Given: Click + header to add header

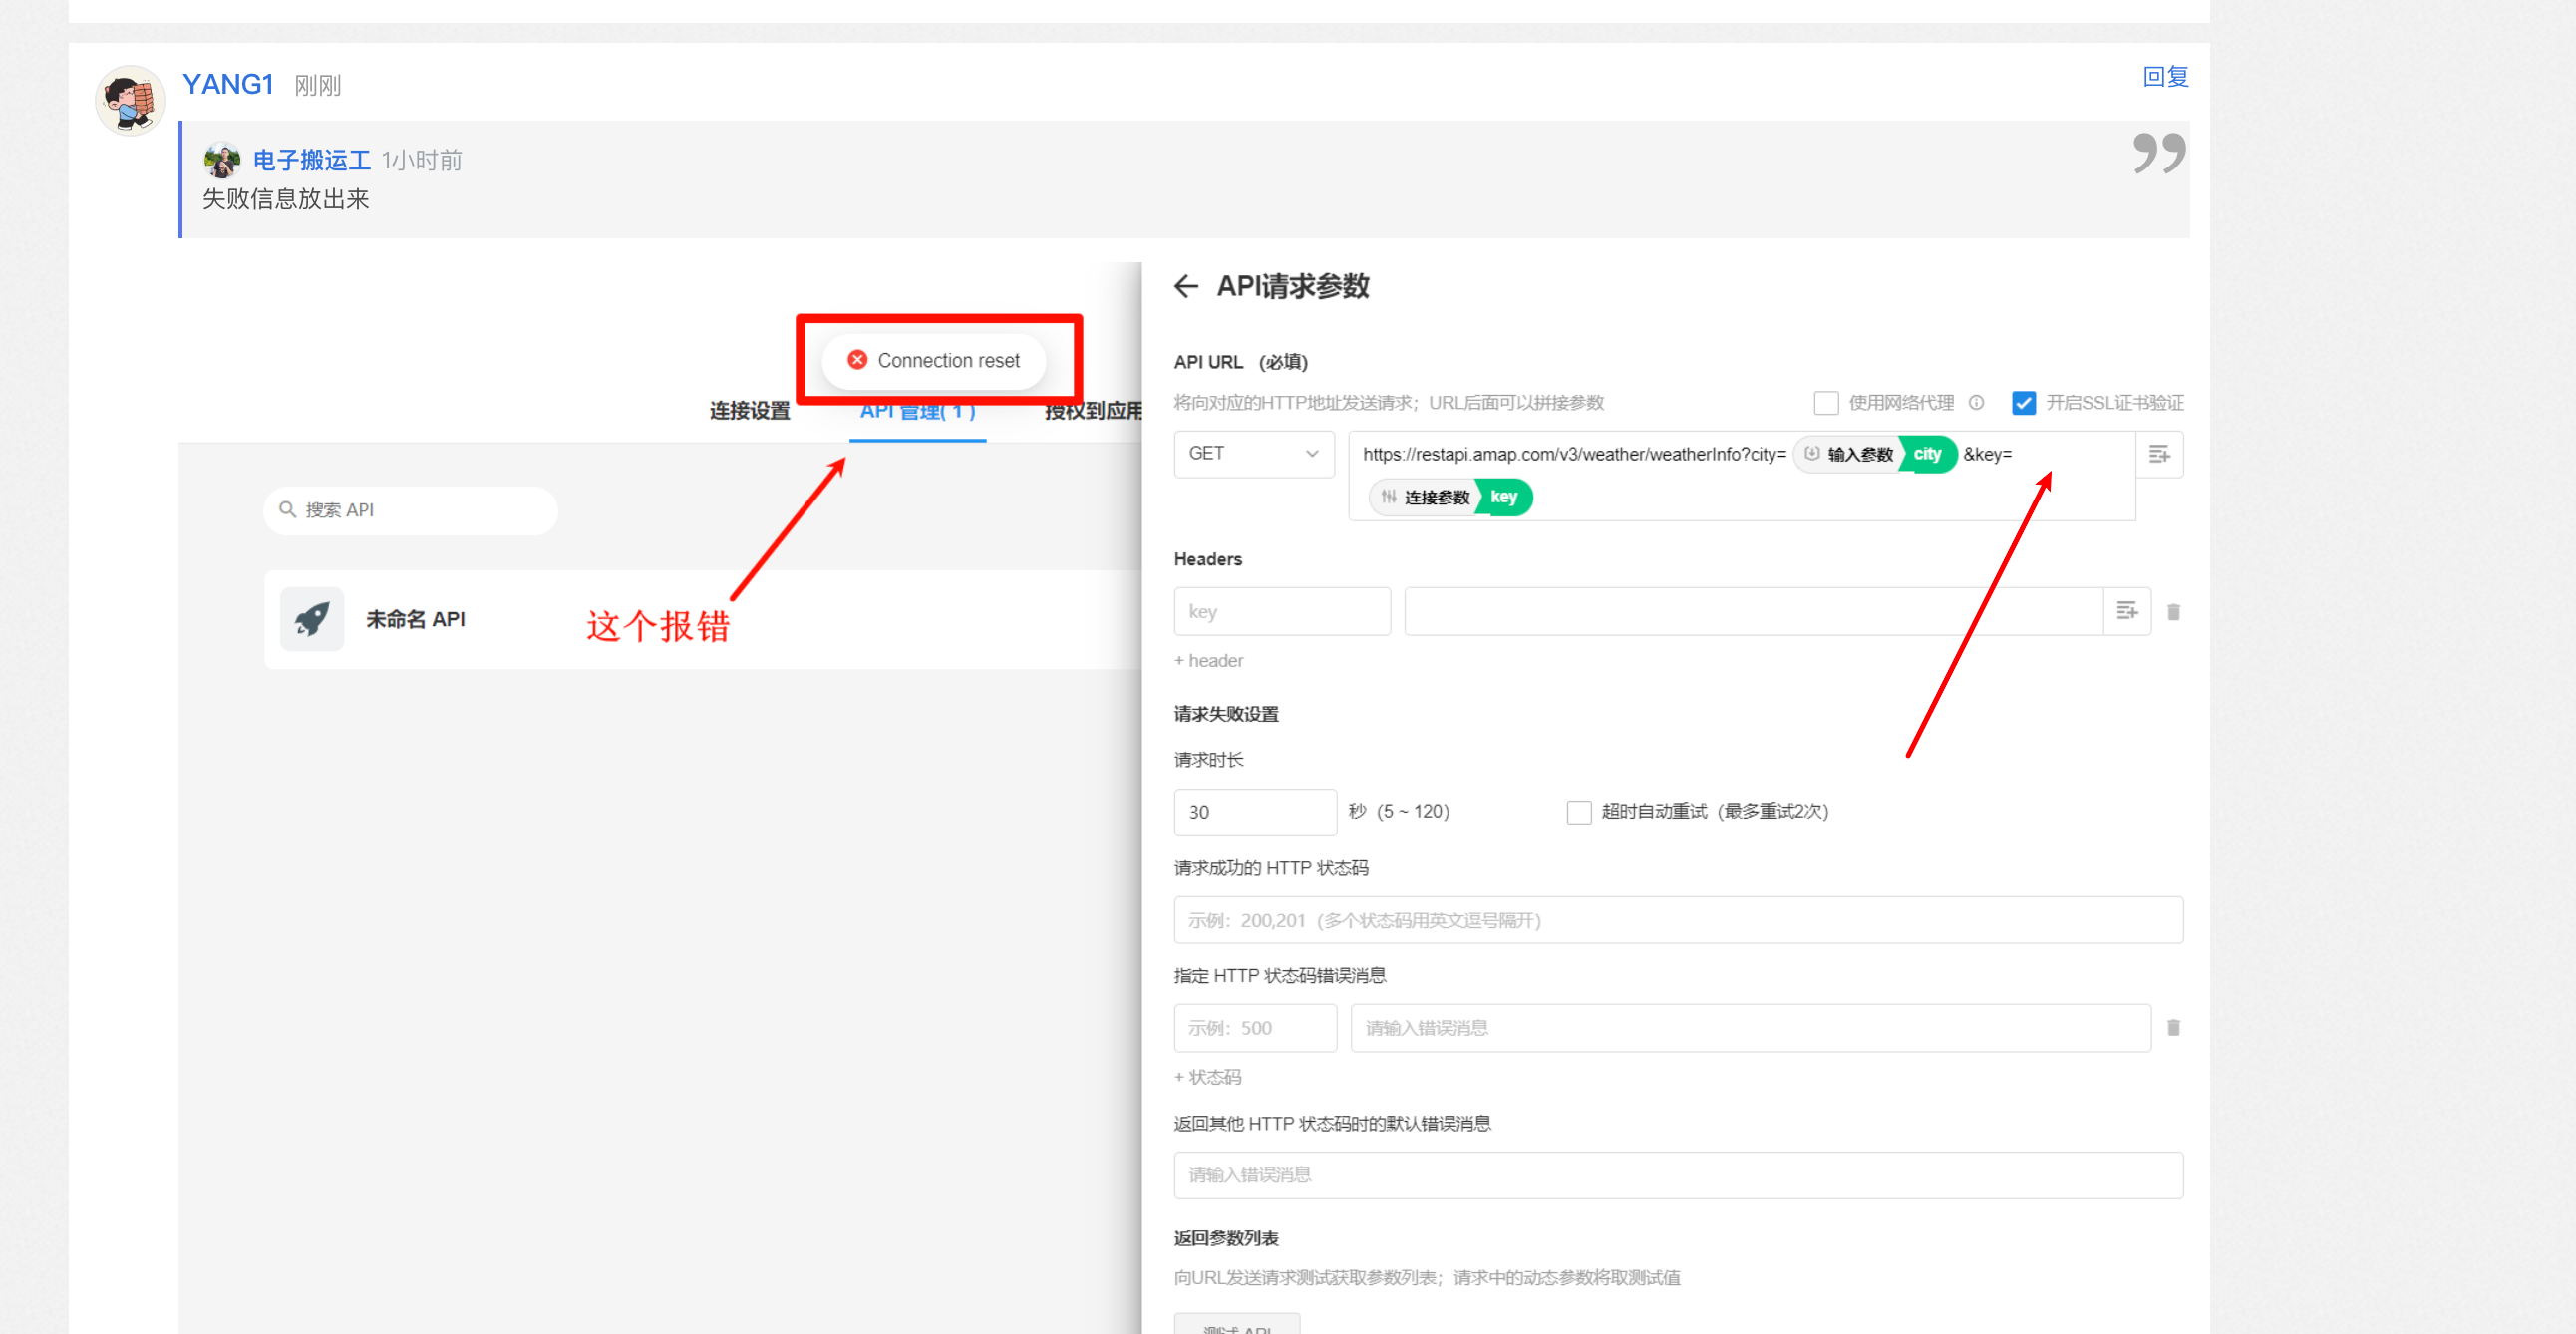Looking at the screenshot, I should (1208, 661).
